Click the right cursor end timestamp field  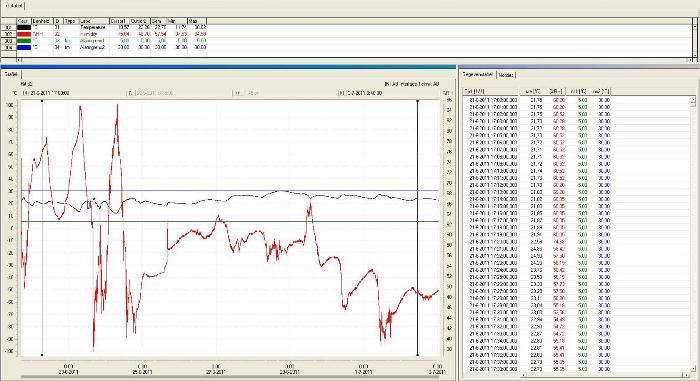(360, 93)
